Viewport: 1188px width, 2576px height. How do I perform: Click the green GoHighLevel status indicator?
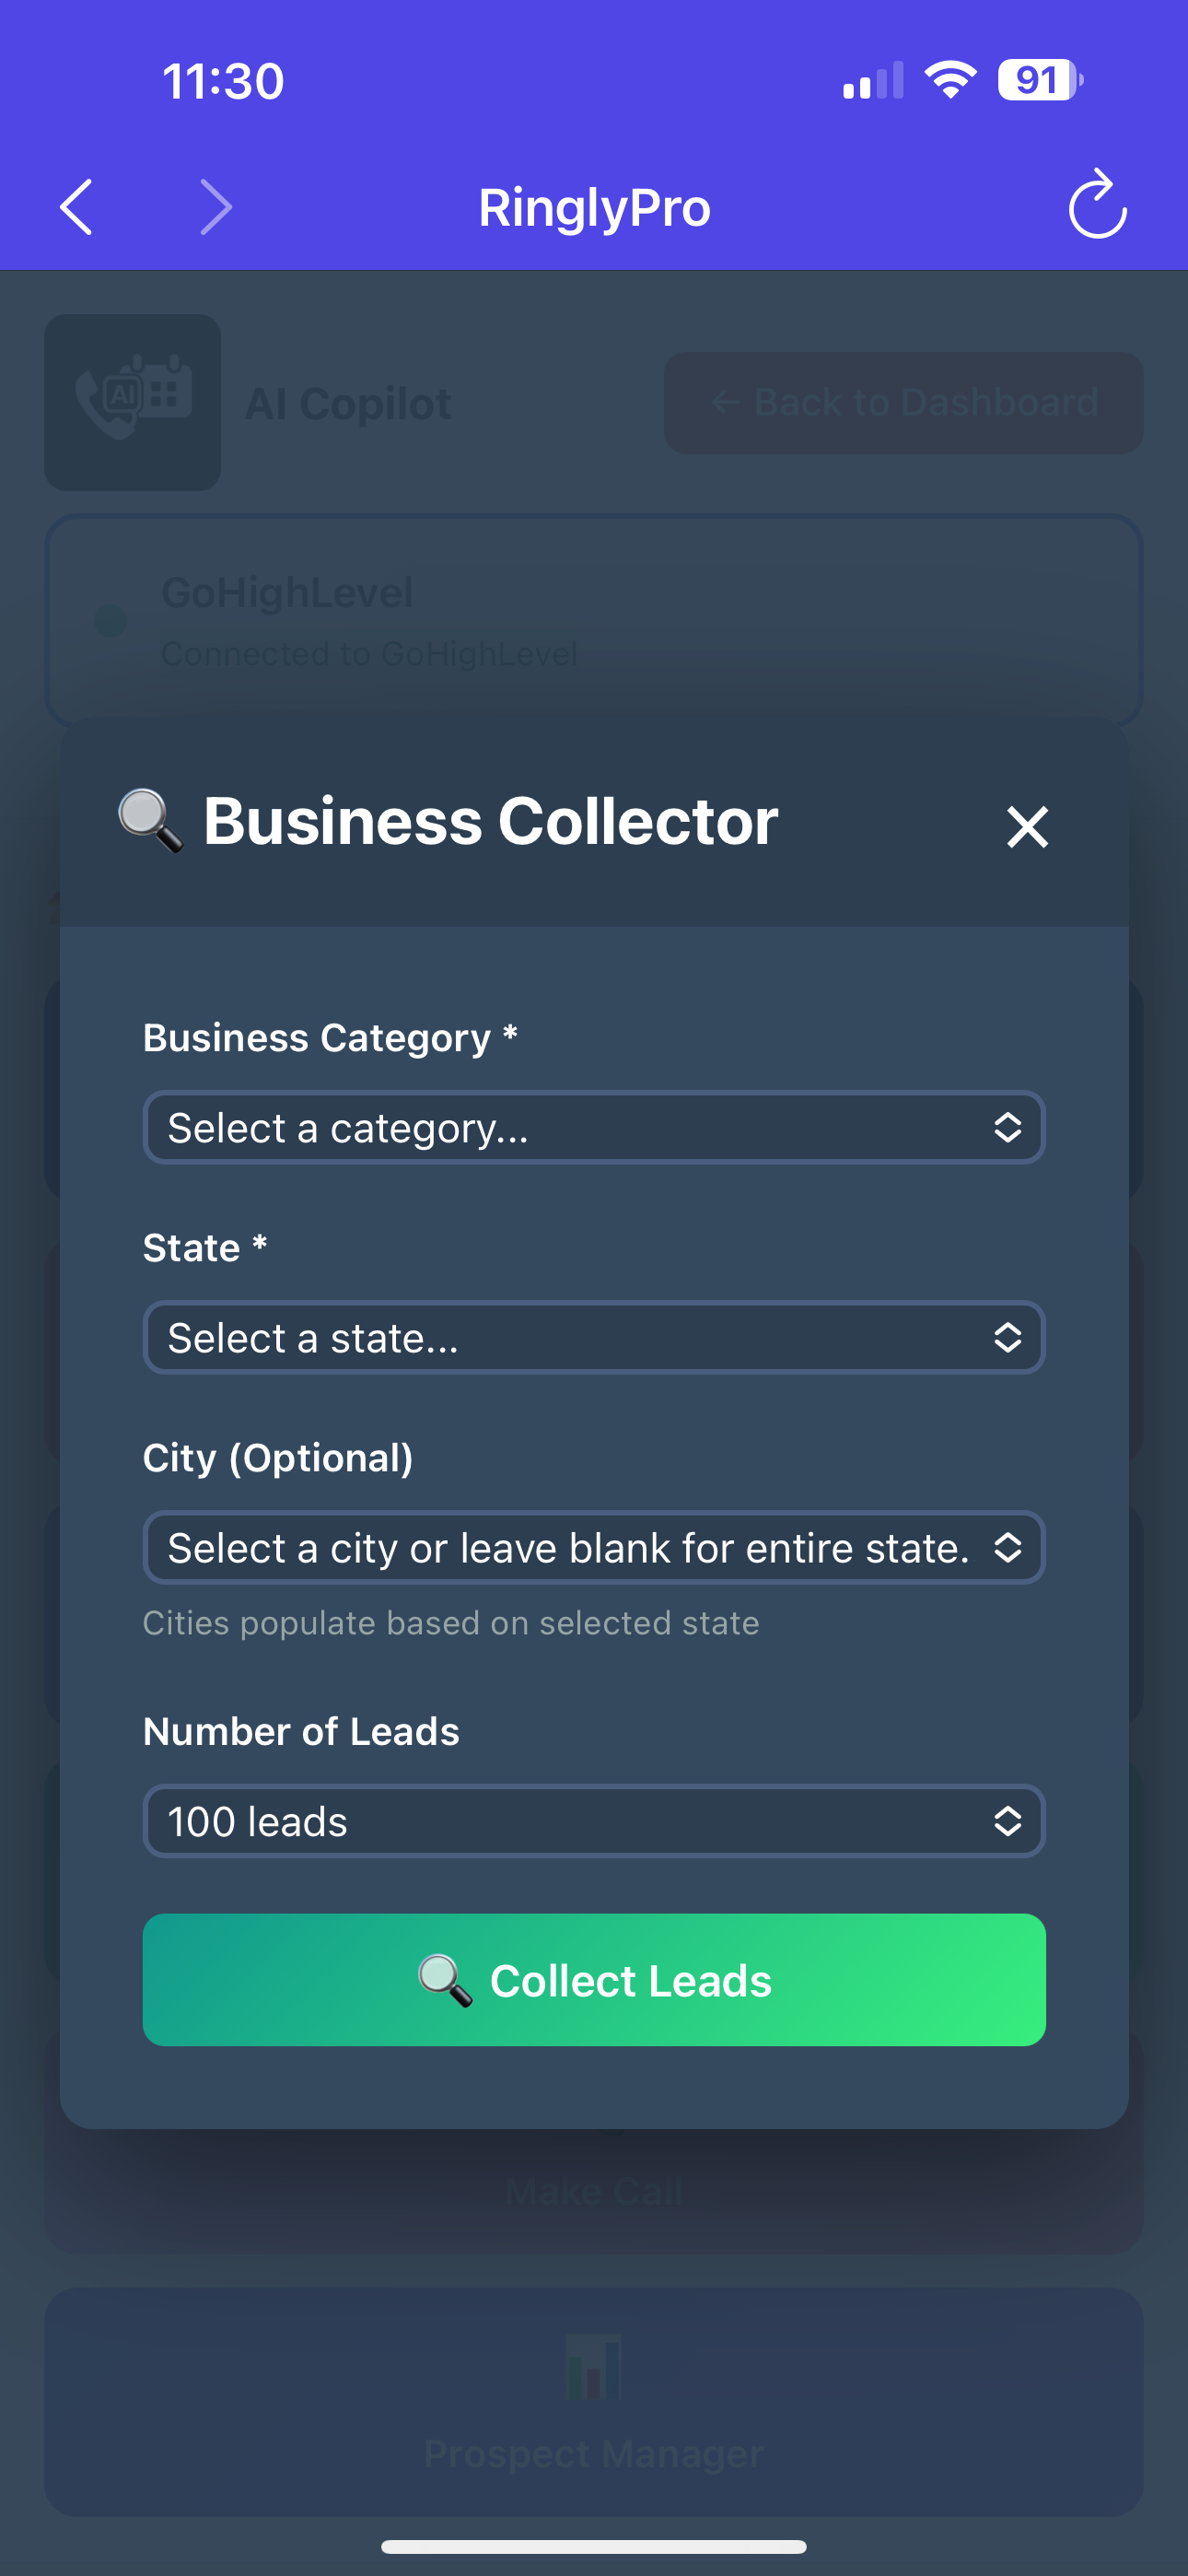pos(111,622)
